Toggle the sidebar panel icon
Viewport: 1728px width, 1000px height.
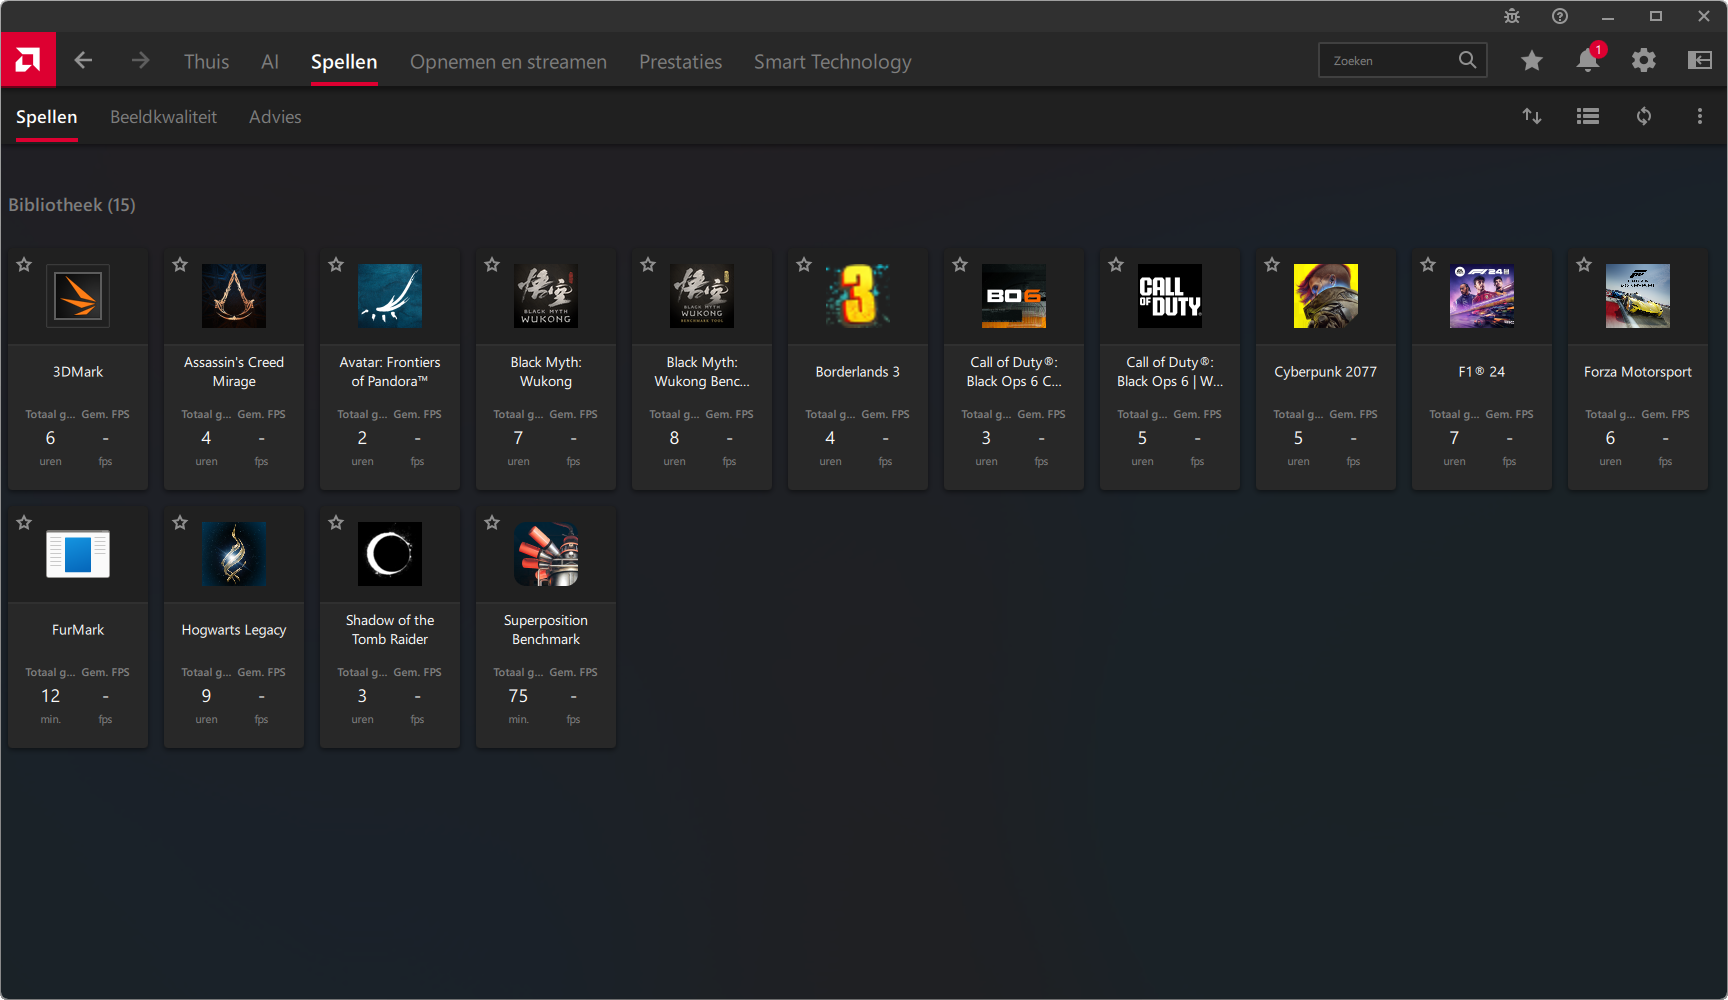[x=1699, y=61]
